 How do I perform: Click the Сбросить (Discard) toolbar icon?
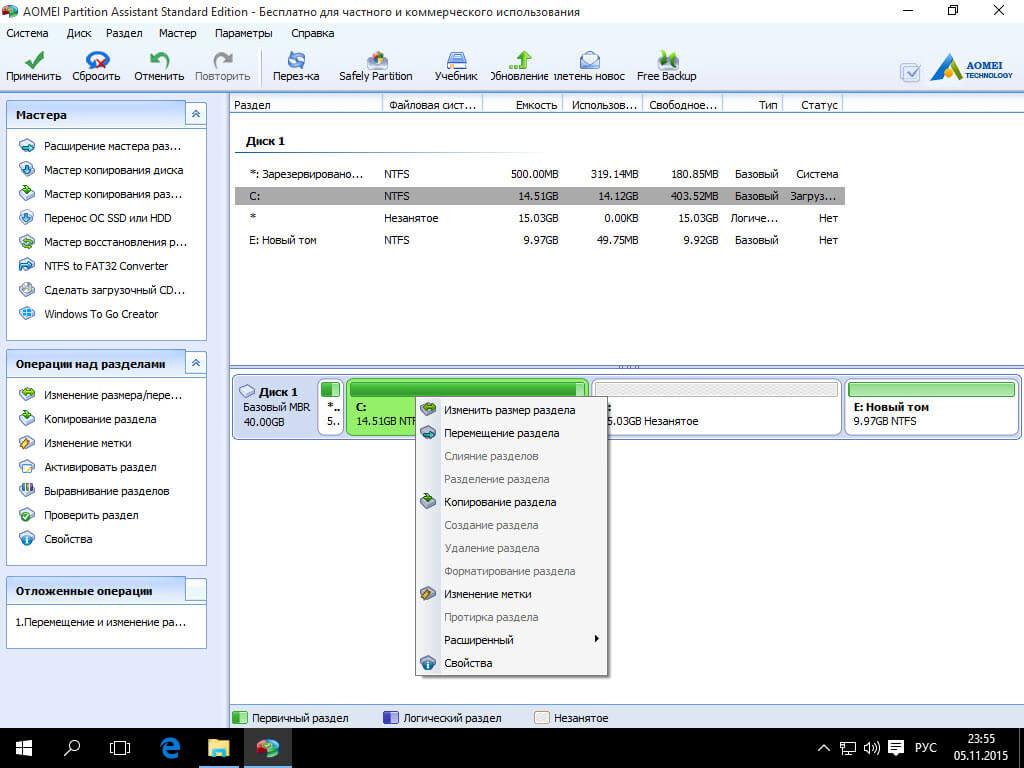click(x=96, y=66)
